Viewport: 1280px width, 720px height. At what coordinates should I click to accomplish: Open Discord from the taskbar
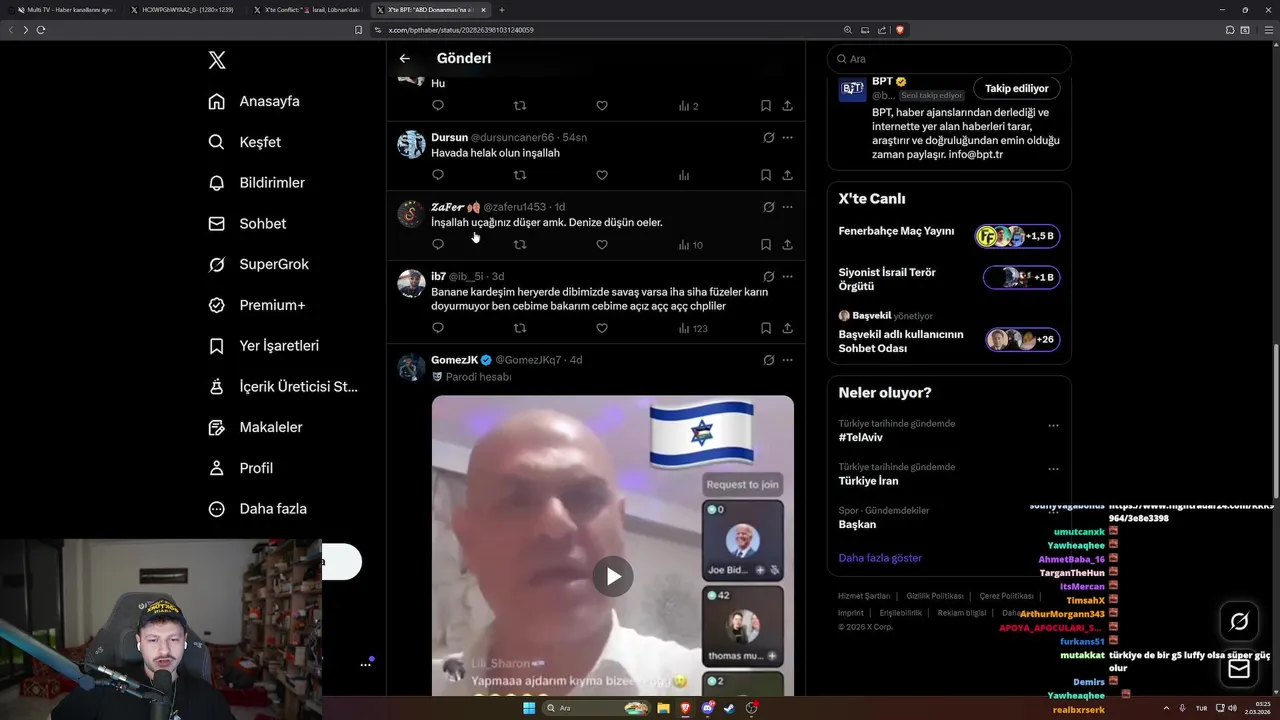(708, 708)
